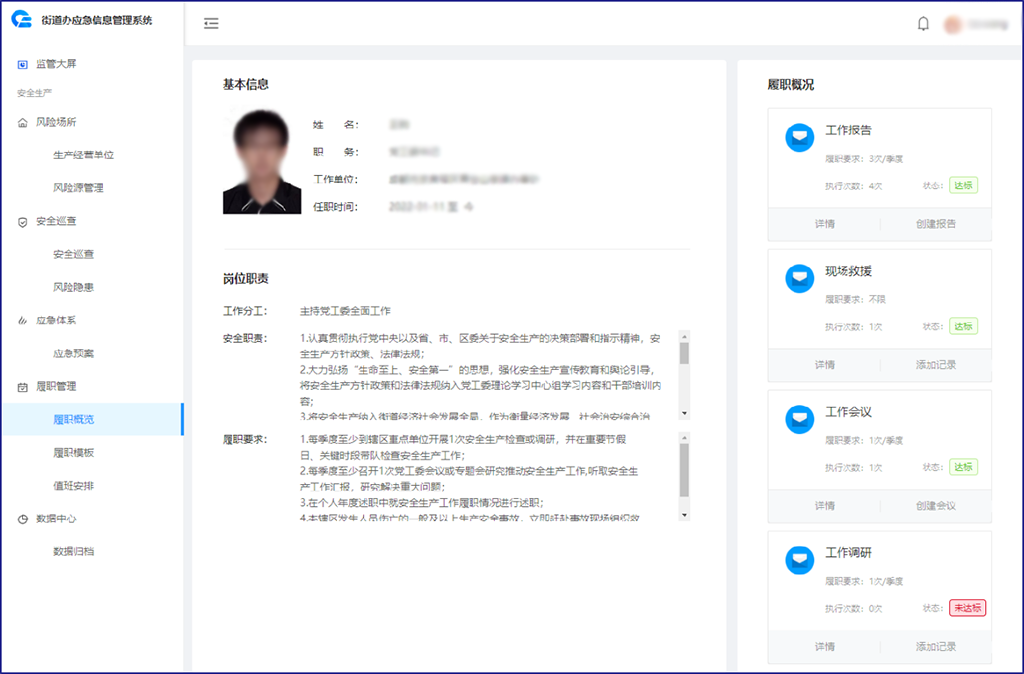Screen dimensions: 1024x674
Task: Click 添加记录 on 工作调研 card
Action: (x=936, y=647)
